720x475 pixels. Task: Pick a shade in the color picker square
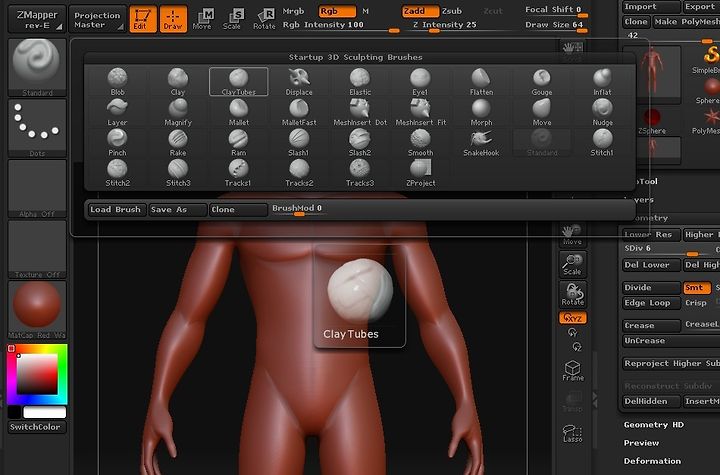(37, 374)
